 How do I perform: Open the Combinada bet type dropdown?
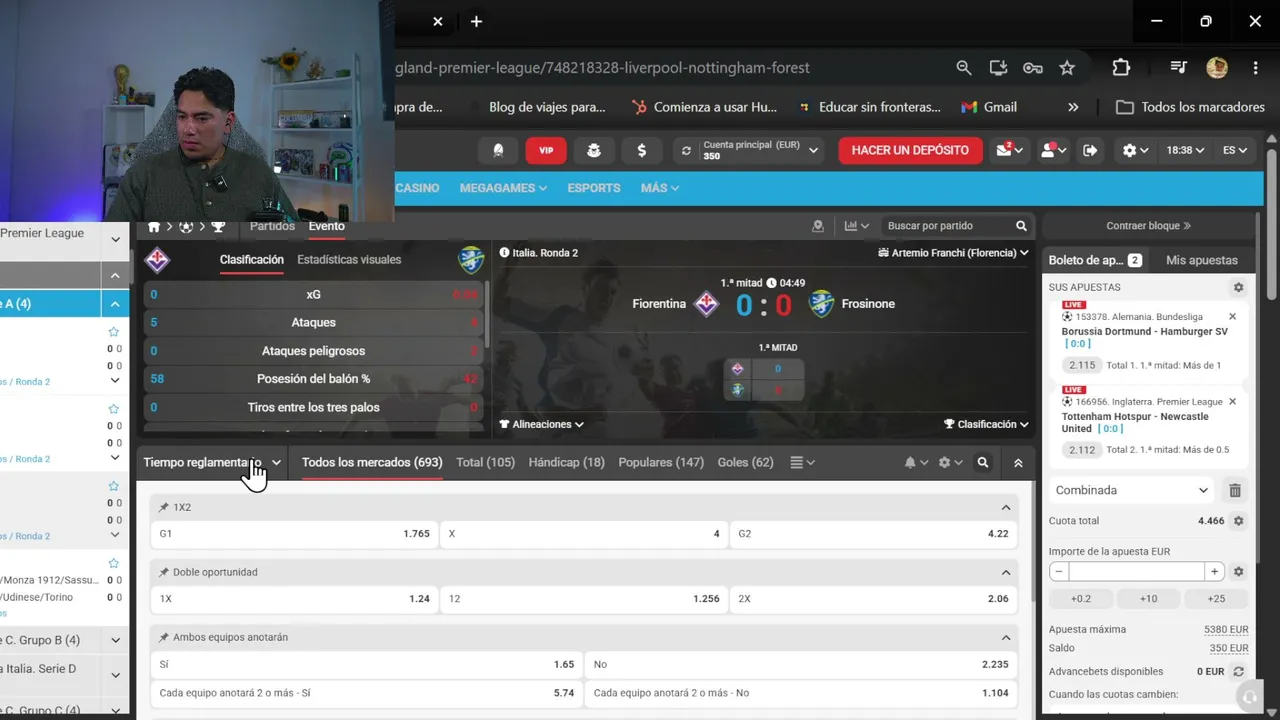point(1132,490)
